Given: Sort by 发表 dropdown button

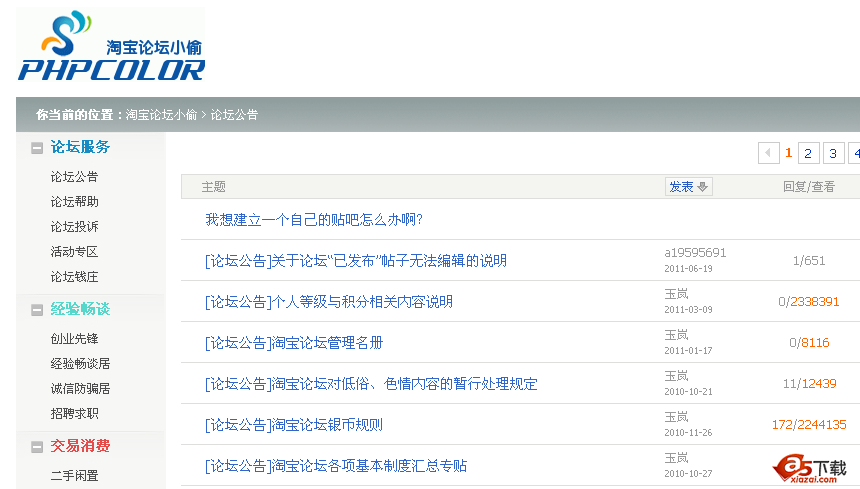Looking at the screenshot, I should tap(689, 186).
